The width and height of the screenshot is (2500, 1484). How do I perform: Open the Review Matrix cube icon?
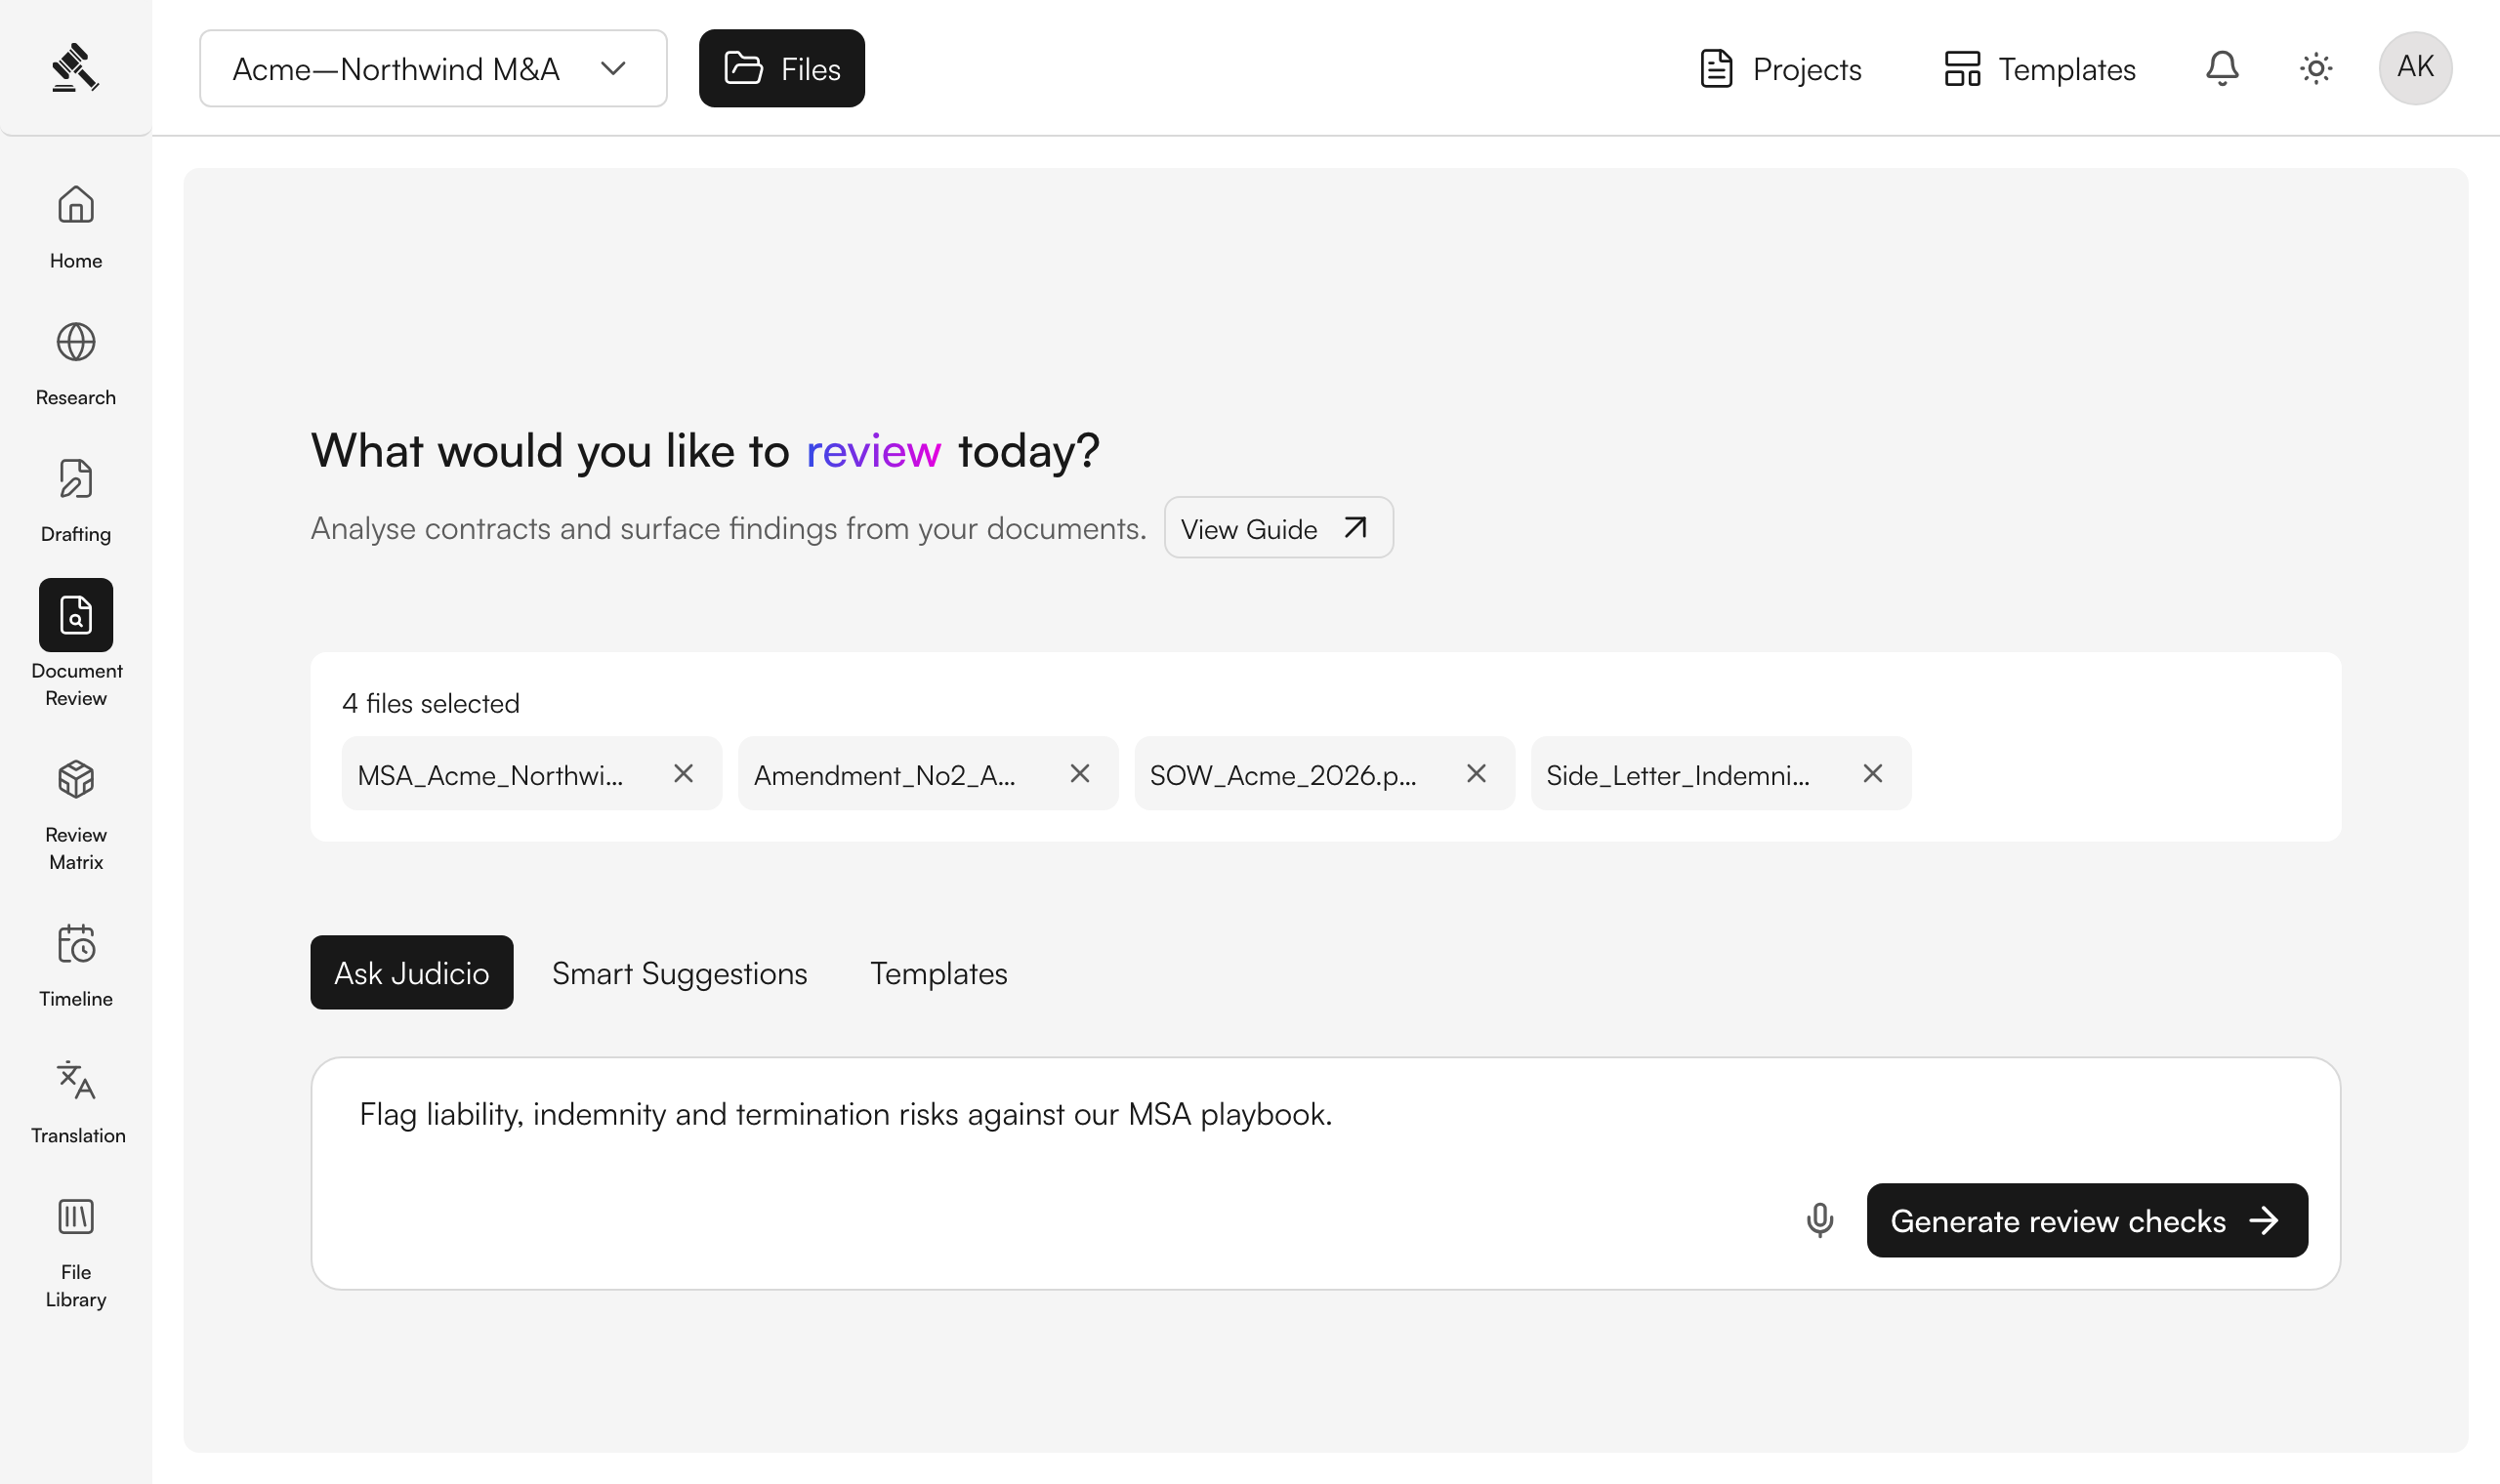76,779
